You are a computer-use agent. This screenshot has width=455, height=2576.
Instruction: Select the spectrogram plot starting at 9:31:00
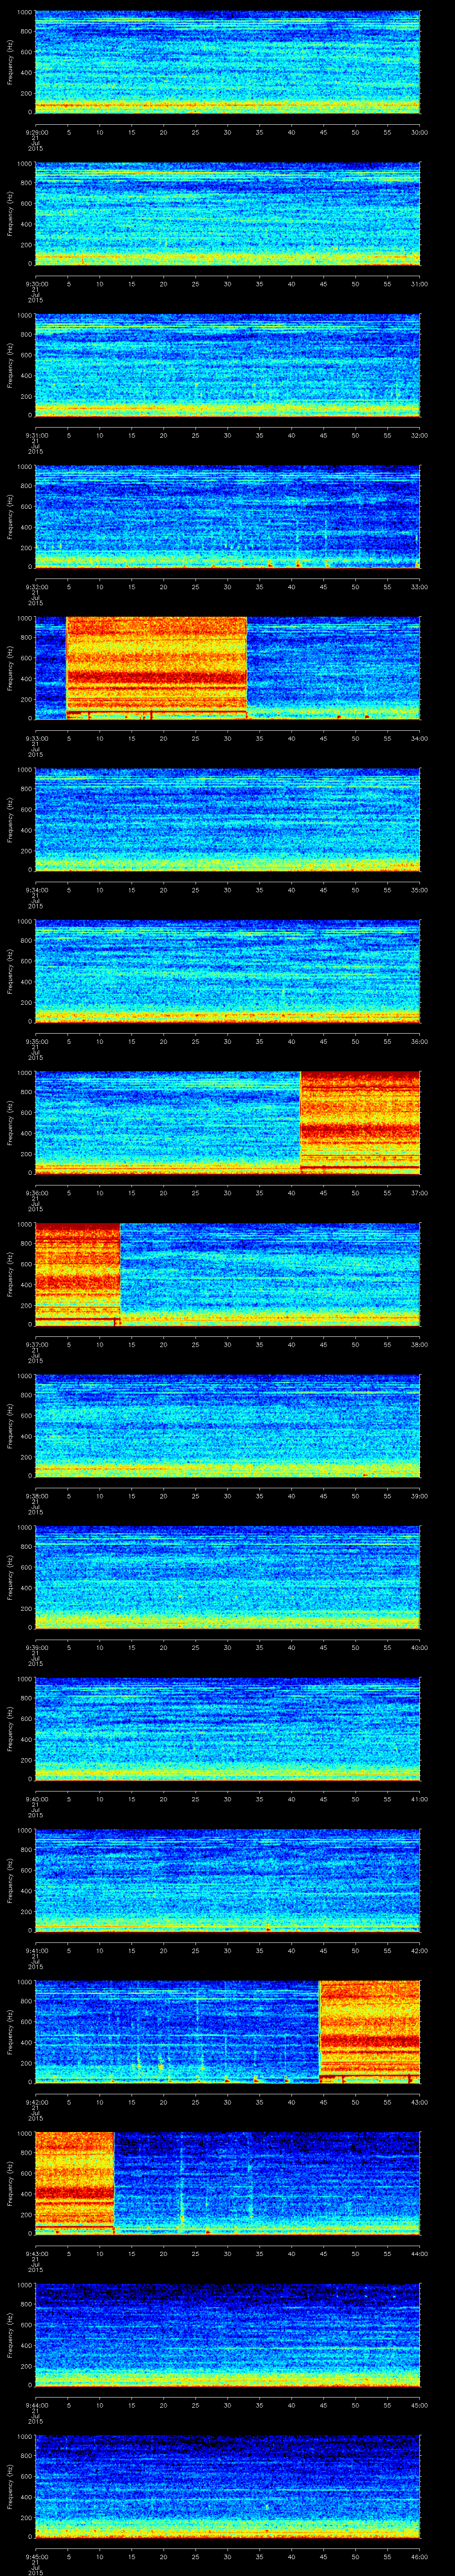(227, 365)
